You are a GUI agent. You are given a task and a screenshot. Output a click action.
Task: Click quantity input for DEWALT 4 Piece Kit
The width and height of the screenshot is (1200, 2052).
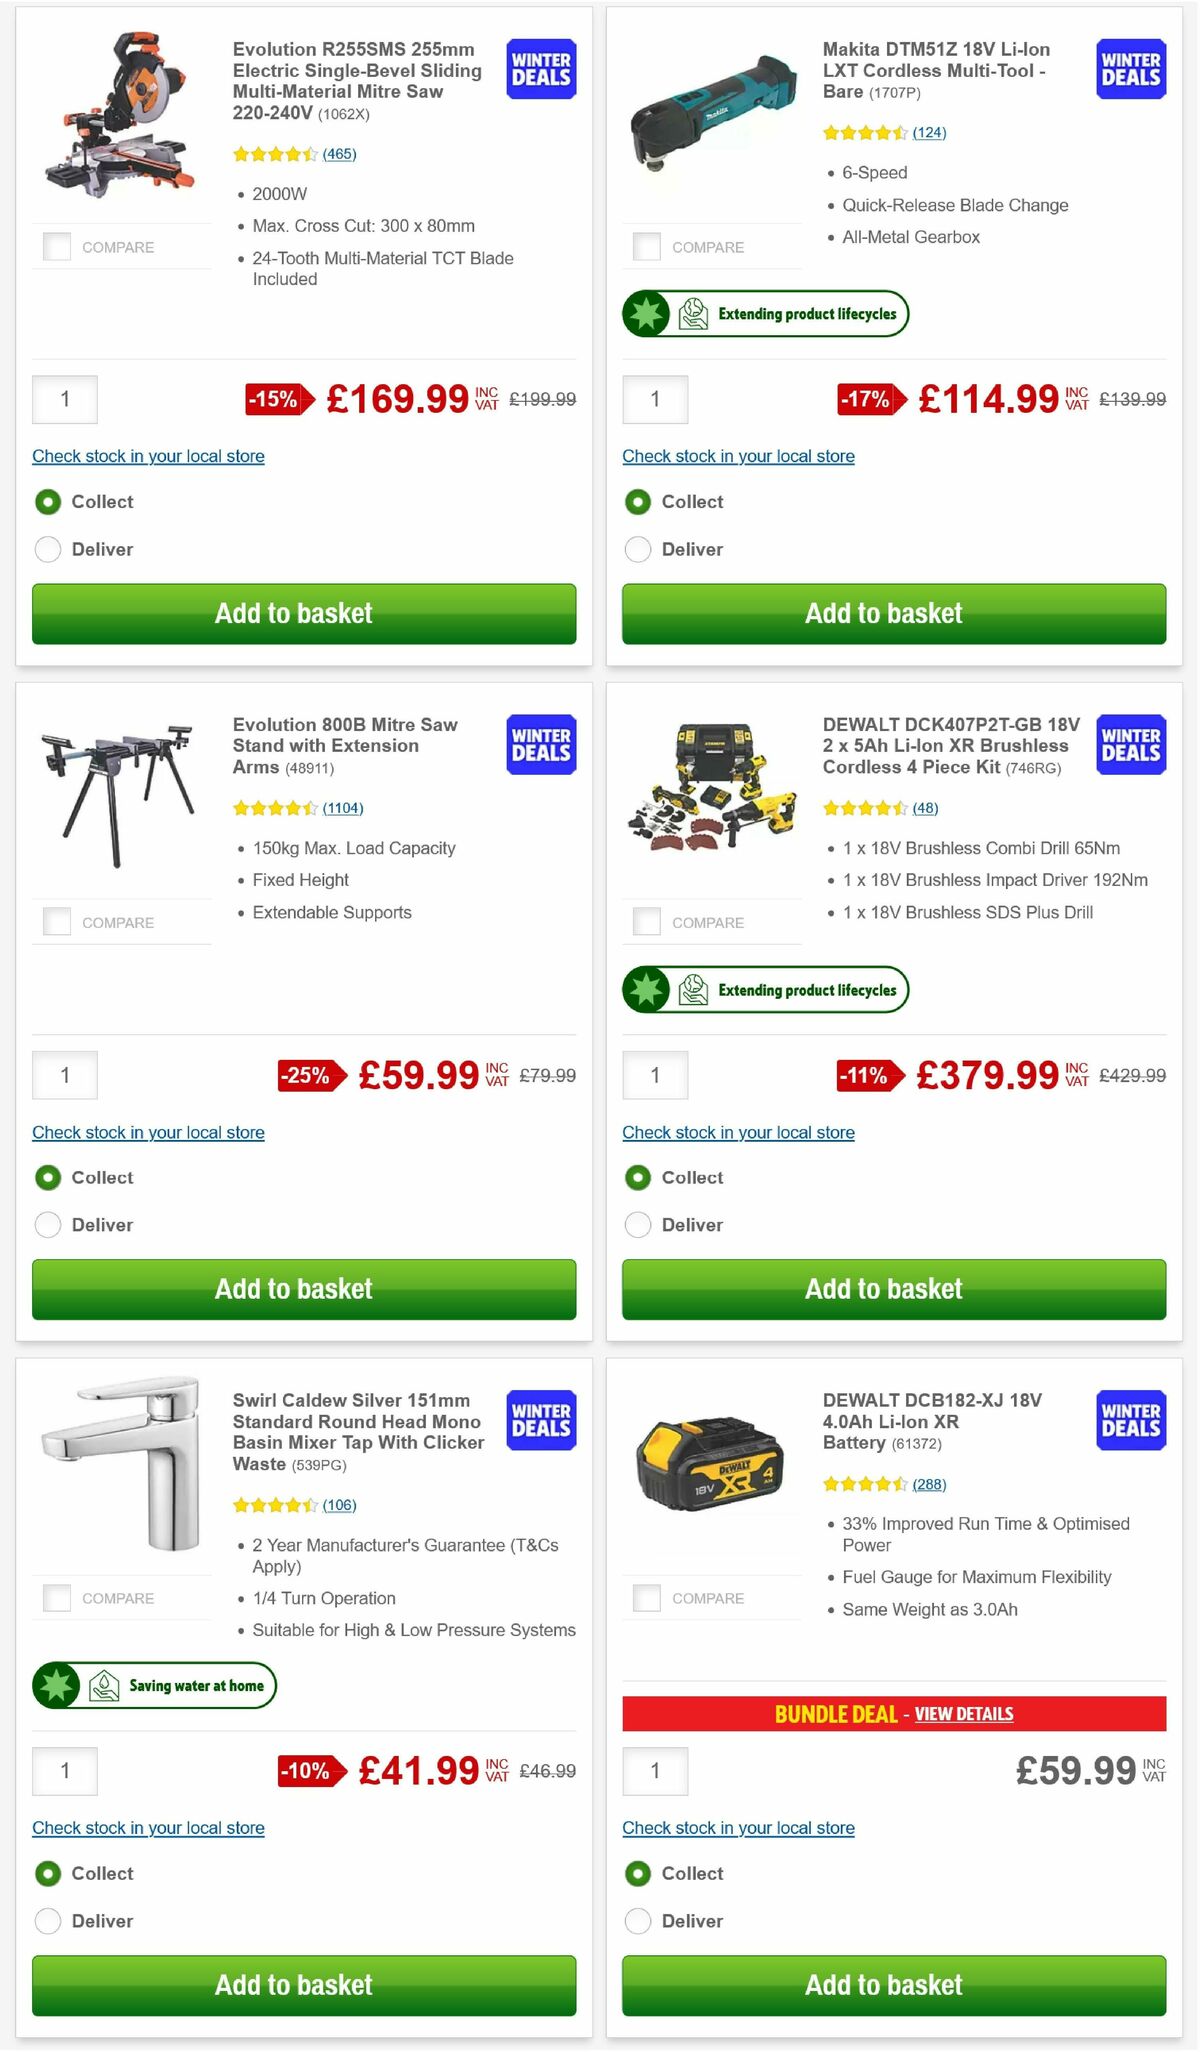coord(655,1075)
